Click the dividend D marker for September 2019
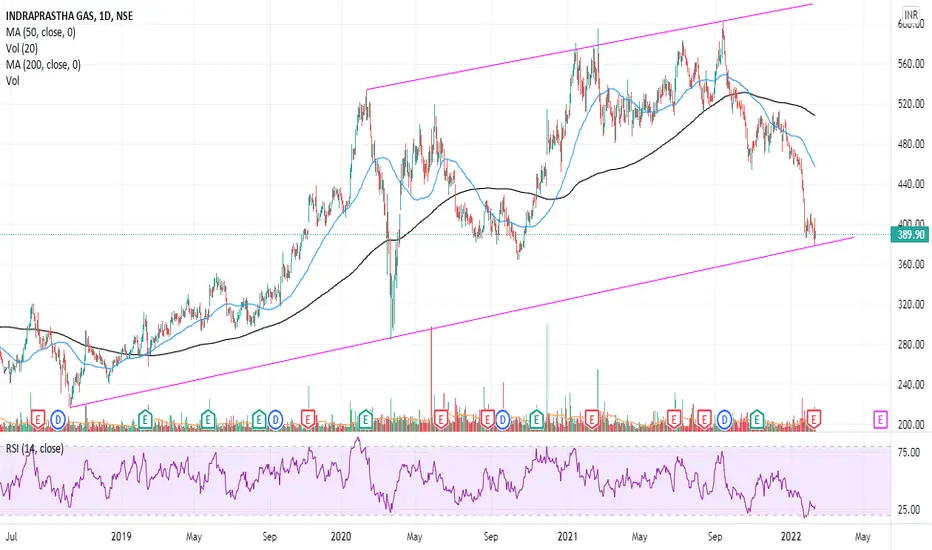 point(275,420)
